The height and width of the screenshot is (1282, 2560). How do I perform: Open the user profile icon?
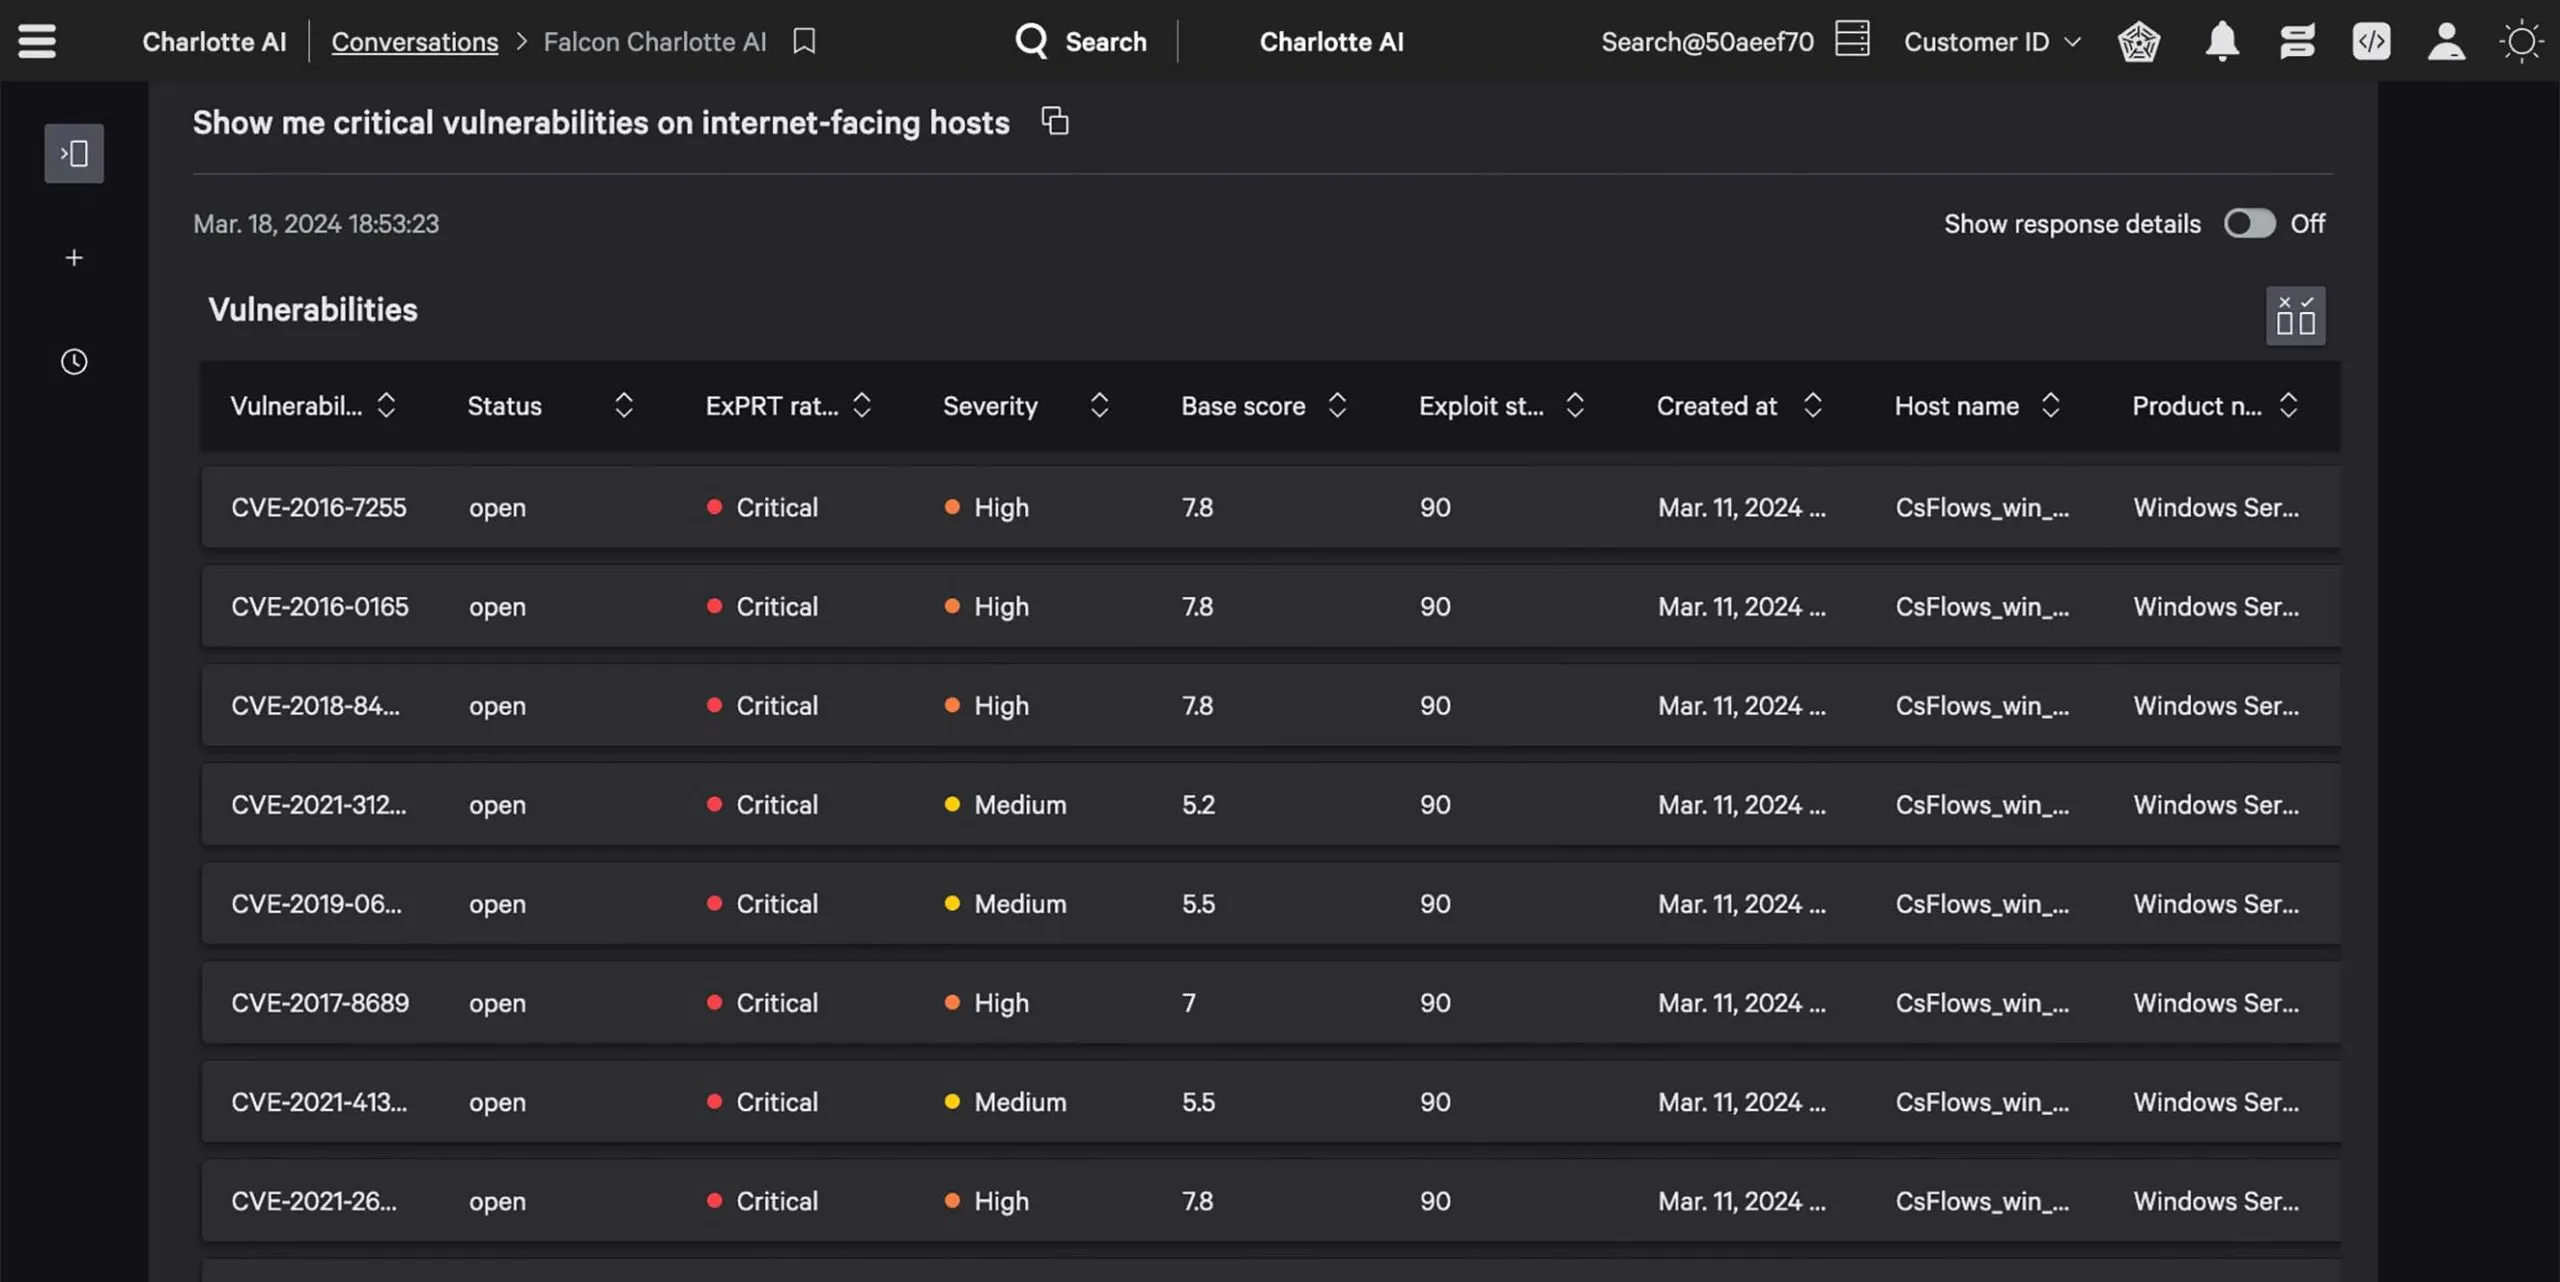[x=2446, y=41]
